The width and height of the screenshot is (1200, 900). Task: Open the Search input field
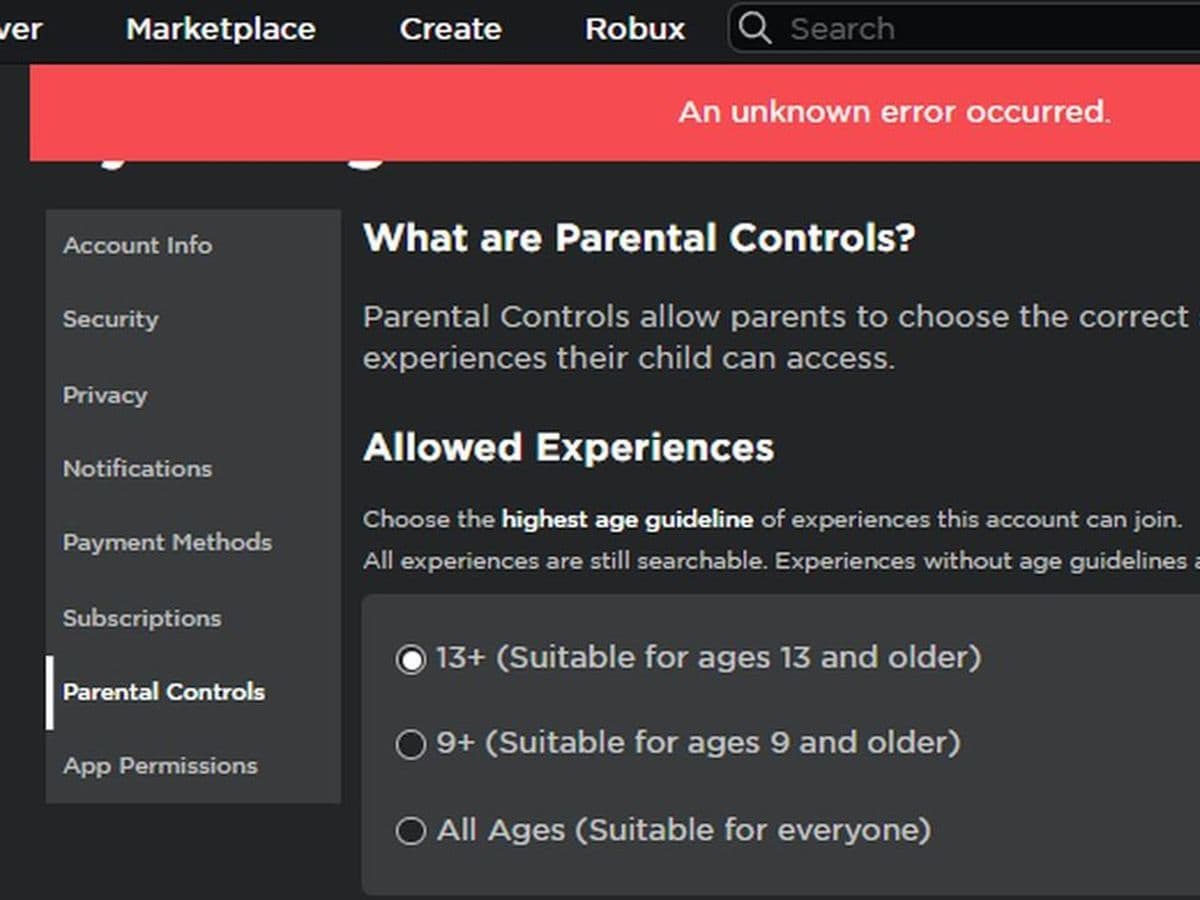[900, 28]
